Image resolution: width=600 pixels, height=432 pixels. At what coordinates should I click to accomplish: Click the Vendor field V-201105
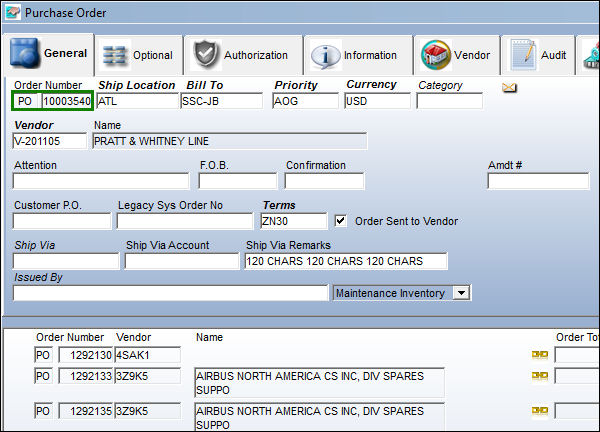50,141
